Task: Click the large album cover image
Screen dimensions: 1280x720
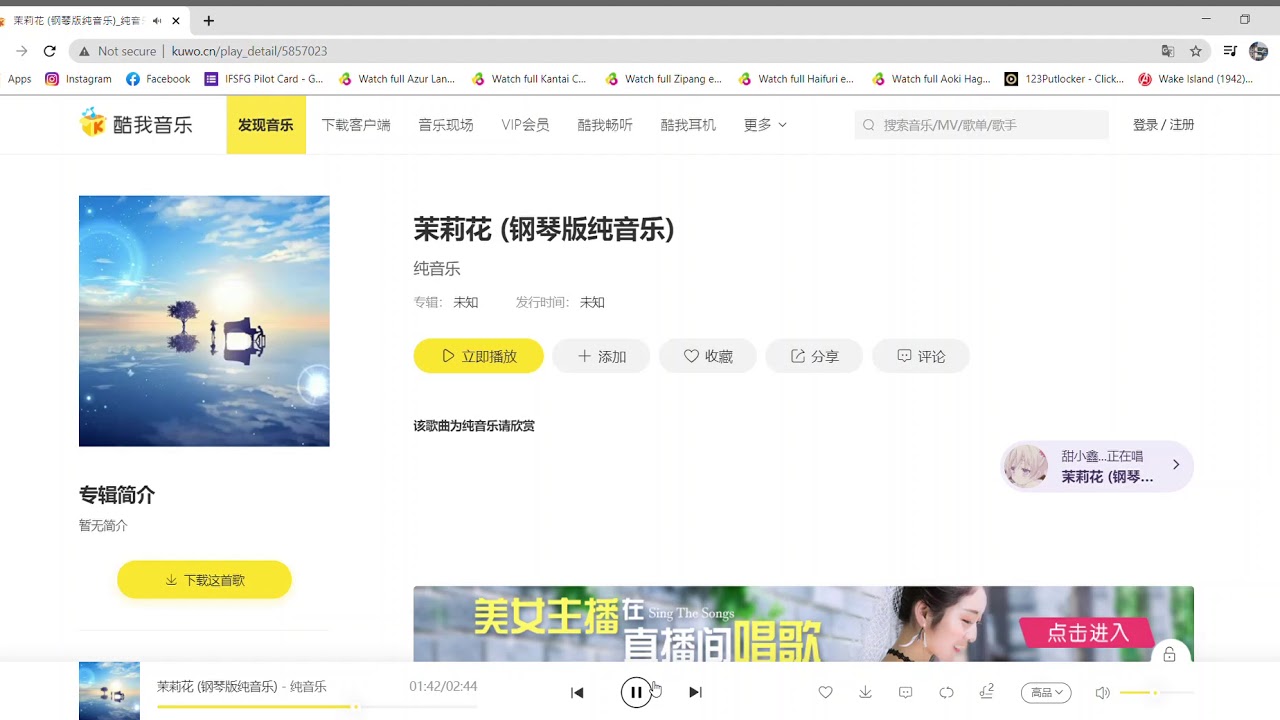Action: (x=204, y=321)
